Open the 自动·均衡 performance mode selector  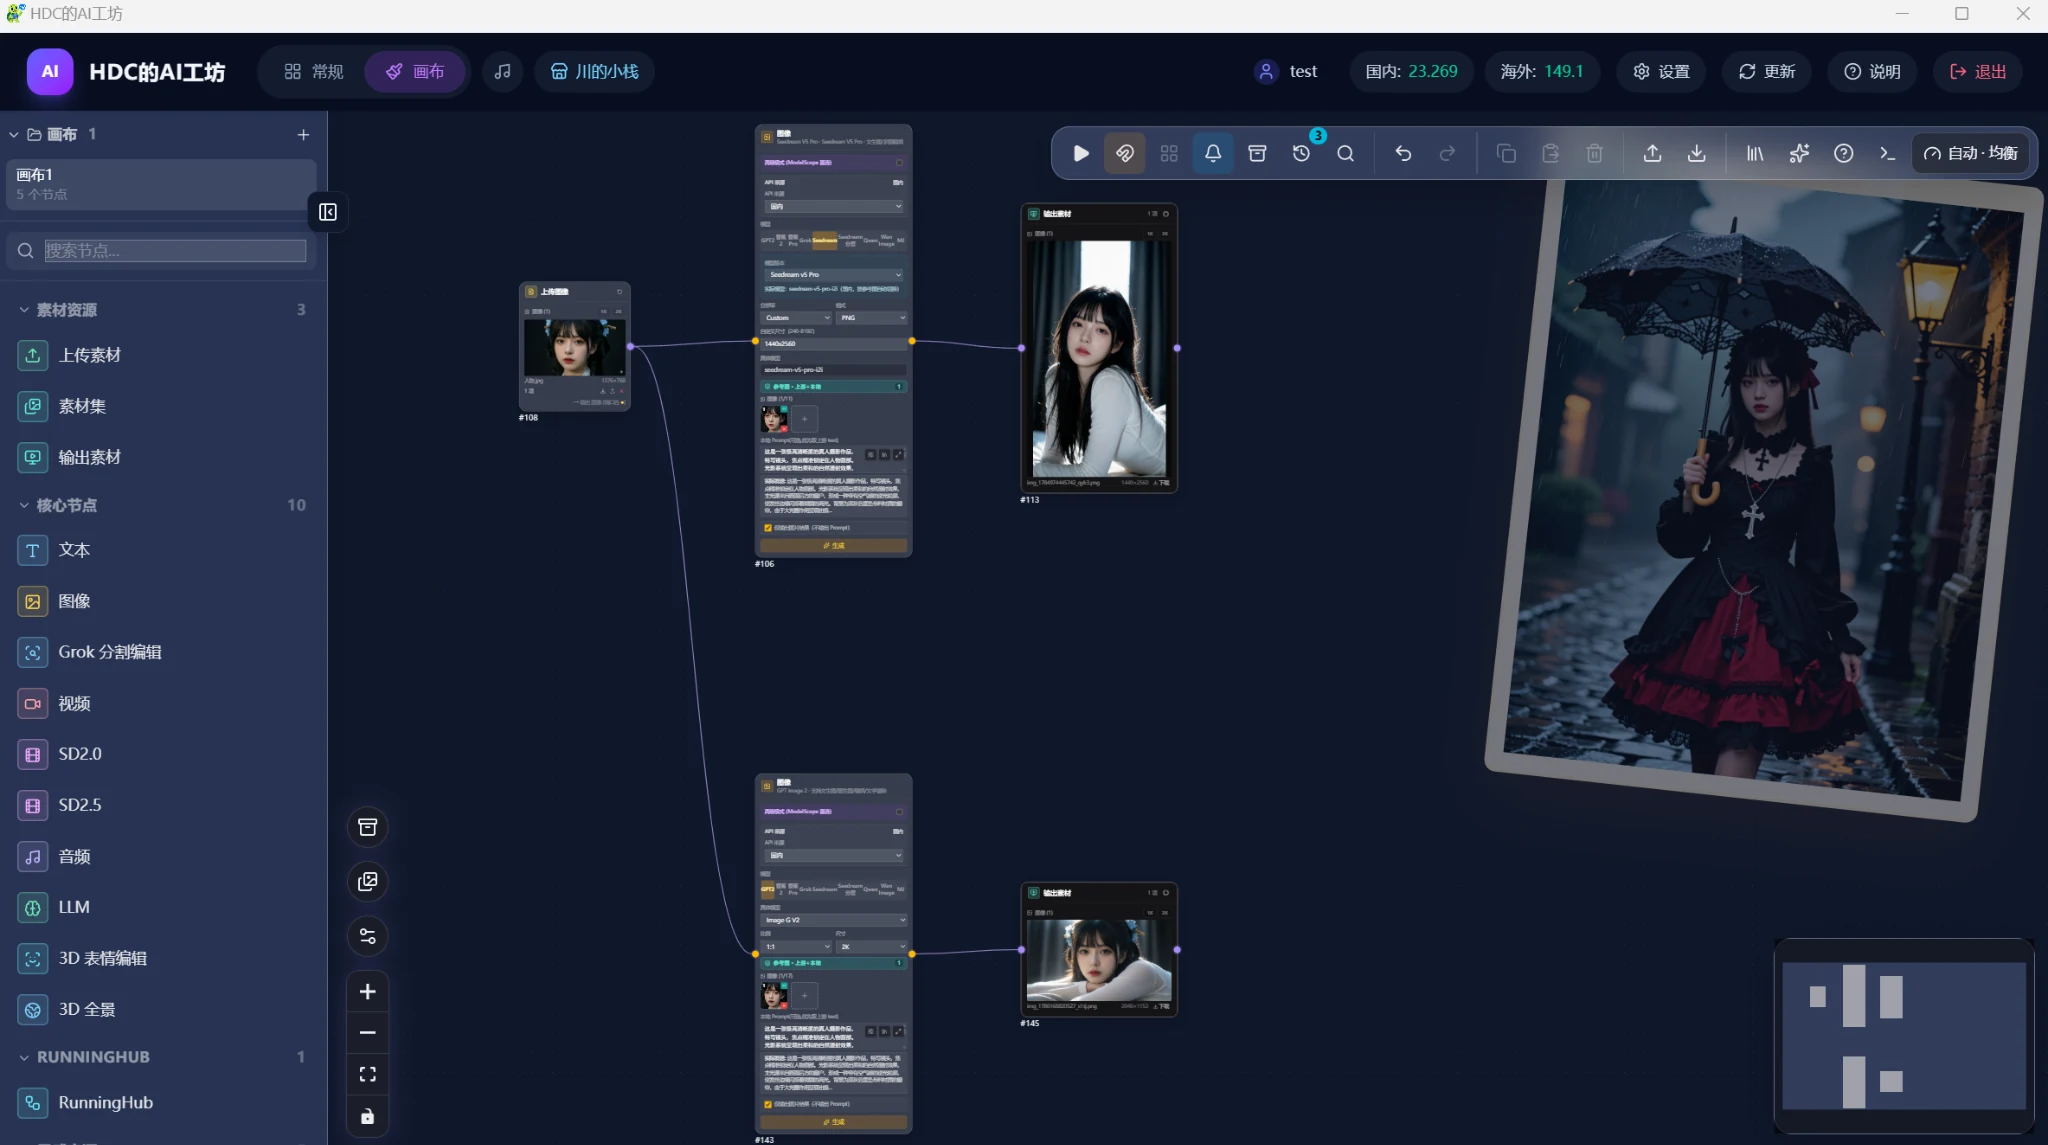coord(1970,154)
